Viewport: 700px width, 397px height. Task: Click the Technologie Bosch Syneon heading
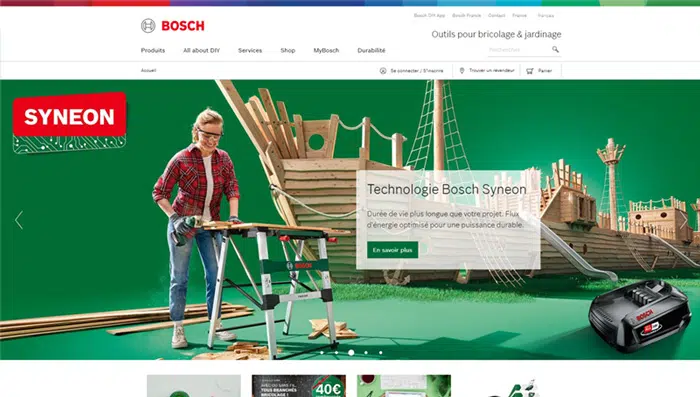[x=447, y=189]
